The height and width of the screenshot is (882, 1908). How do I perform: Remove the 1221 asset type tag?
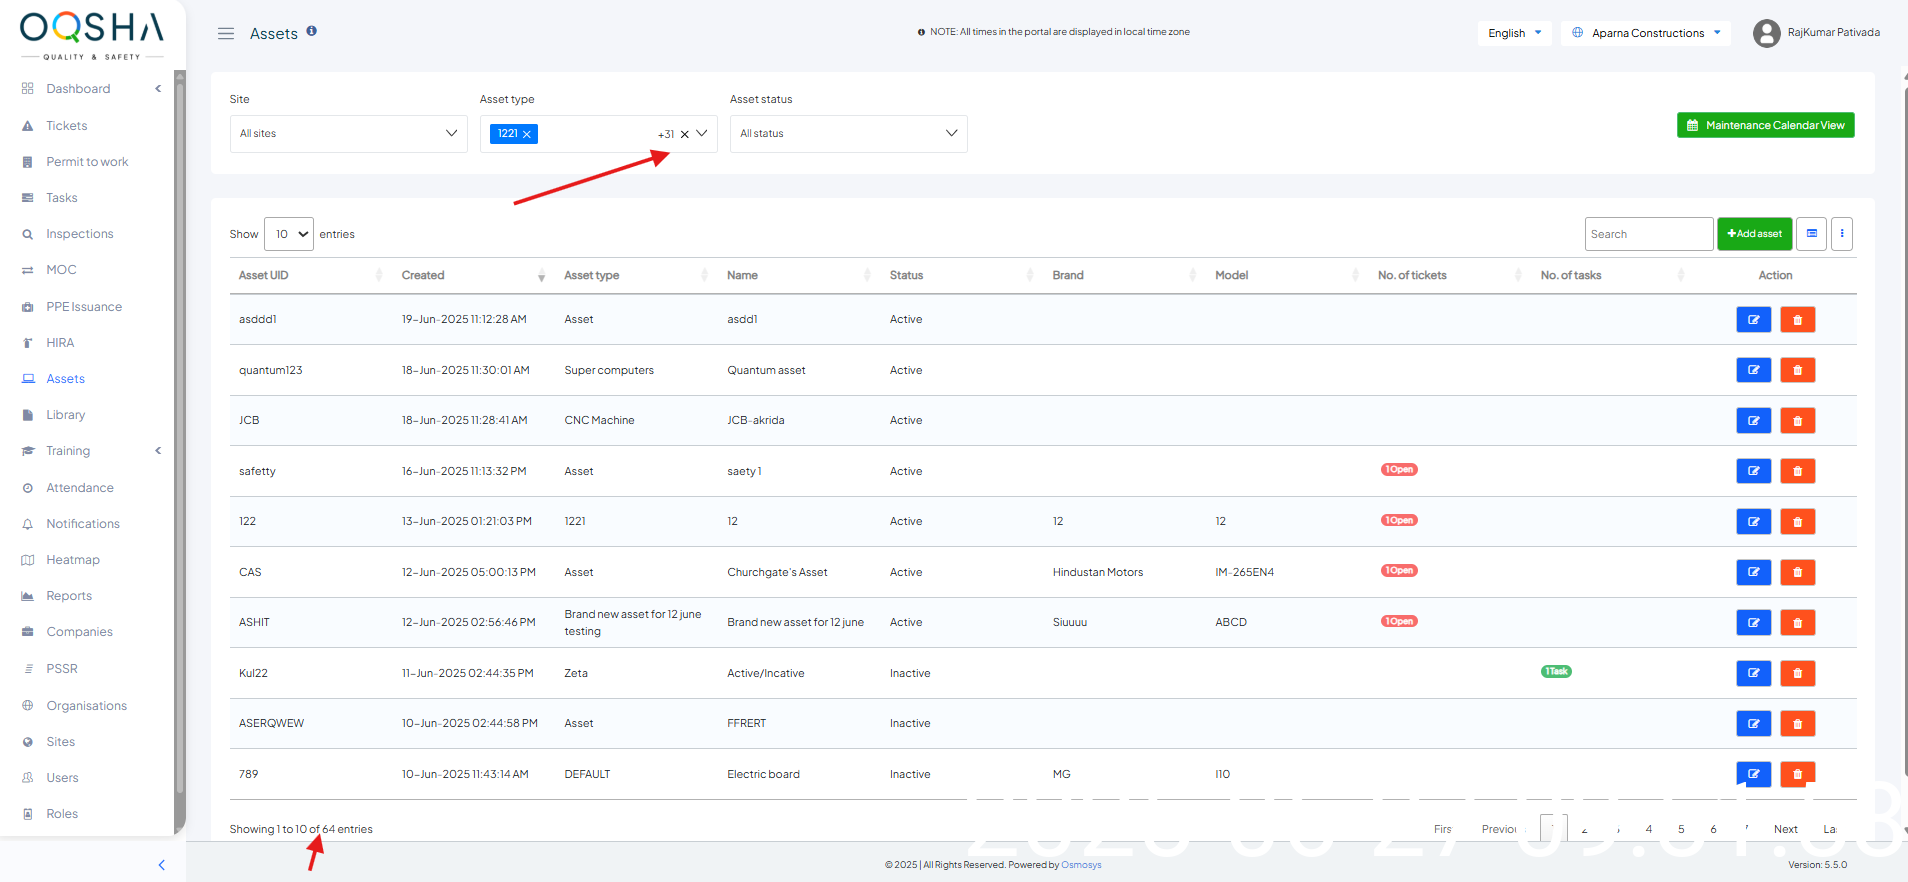527,134
